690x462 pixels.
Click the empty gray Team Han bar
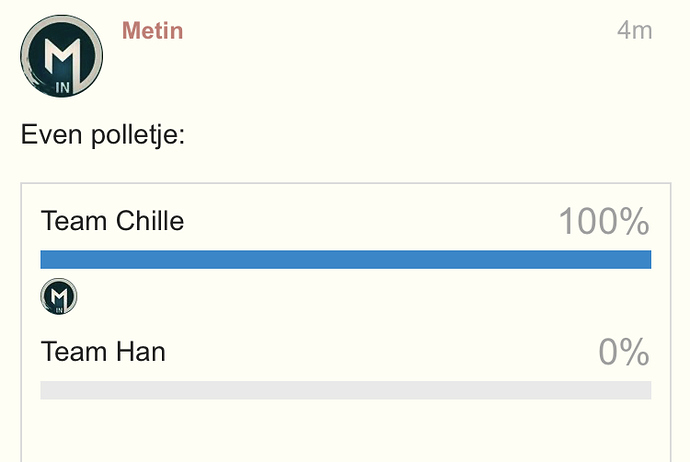click(345, 390)
